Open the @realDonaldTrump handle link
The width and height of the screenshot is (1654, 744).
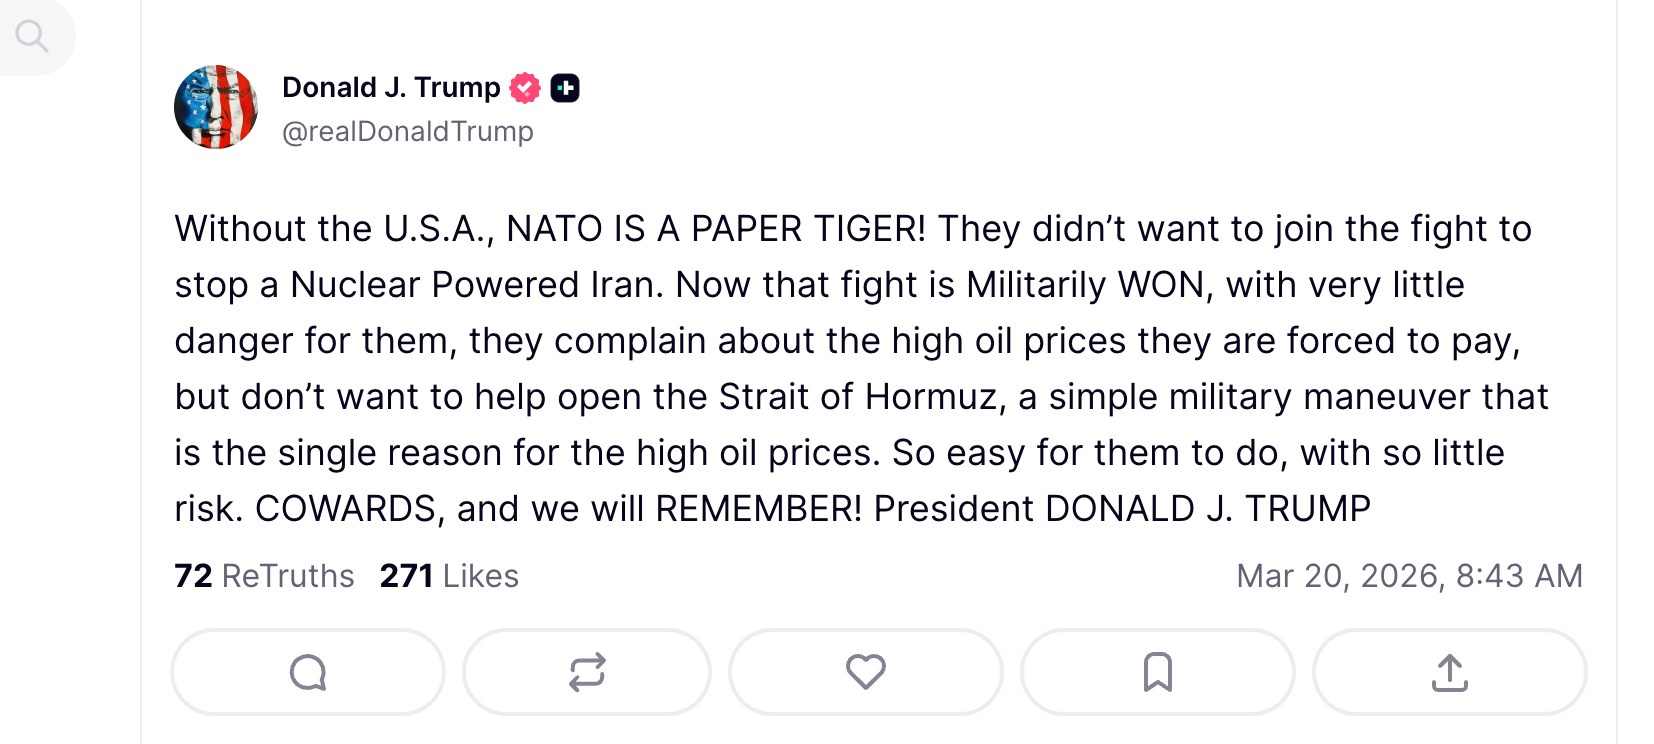tap(408, 132)
